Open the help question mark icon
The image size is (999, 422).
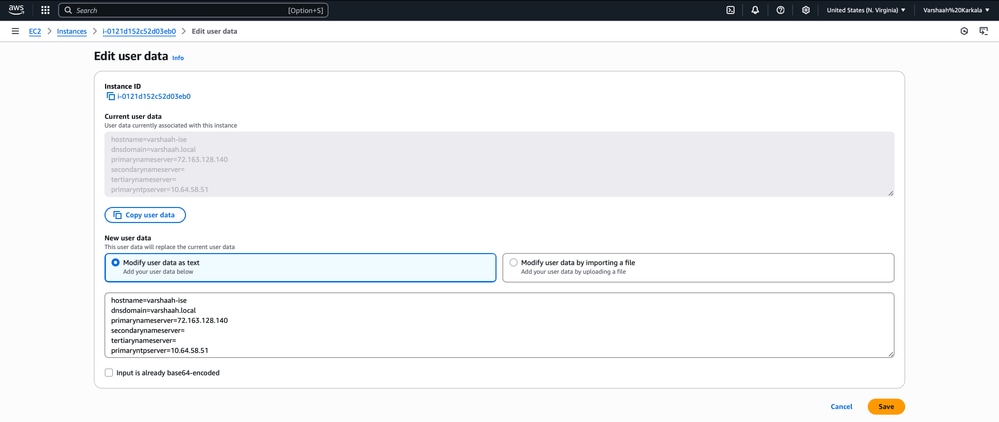point(780,10)
